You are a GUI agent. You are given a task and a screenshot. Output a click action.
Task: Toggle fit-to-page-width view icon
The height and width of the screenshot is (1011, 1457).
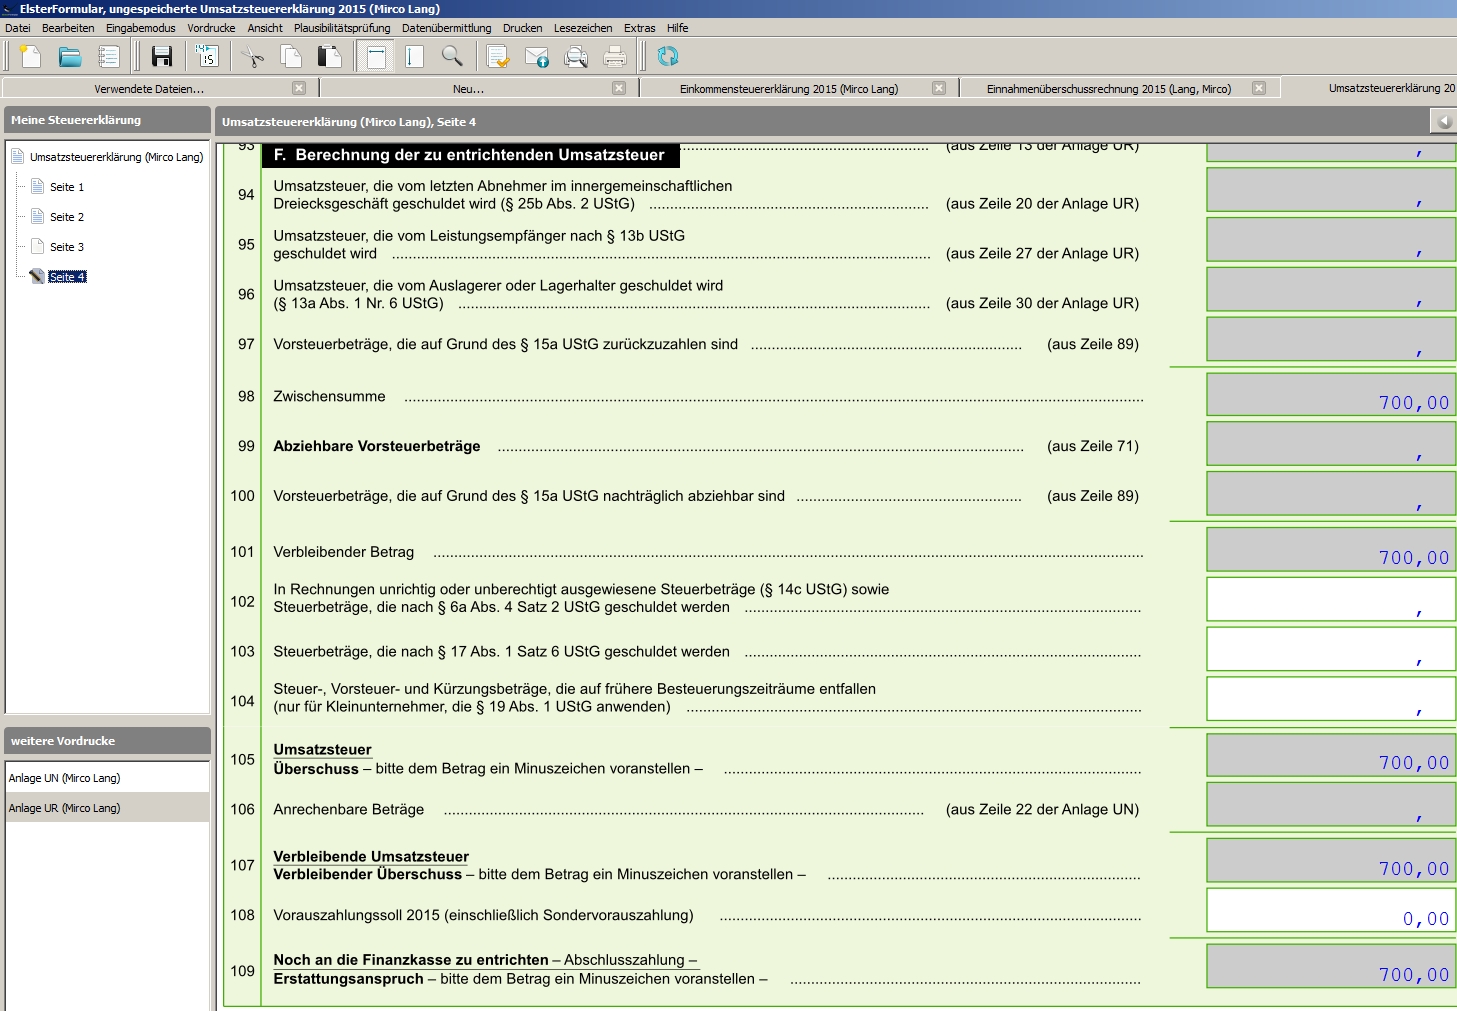[376, 57]
